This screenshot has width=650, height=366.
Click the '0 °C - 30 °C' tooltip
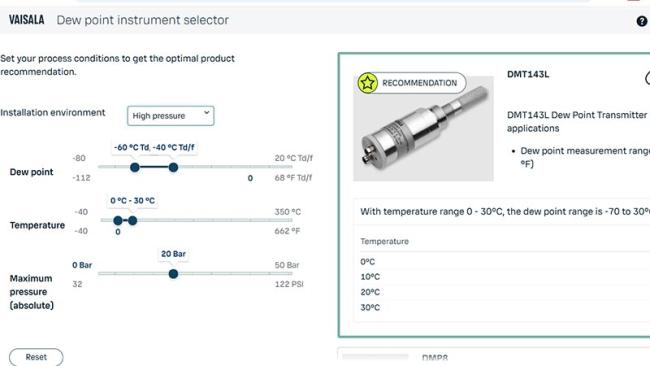[132, 201]
